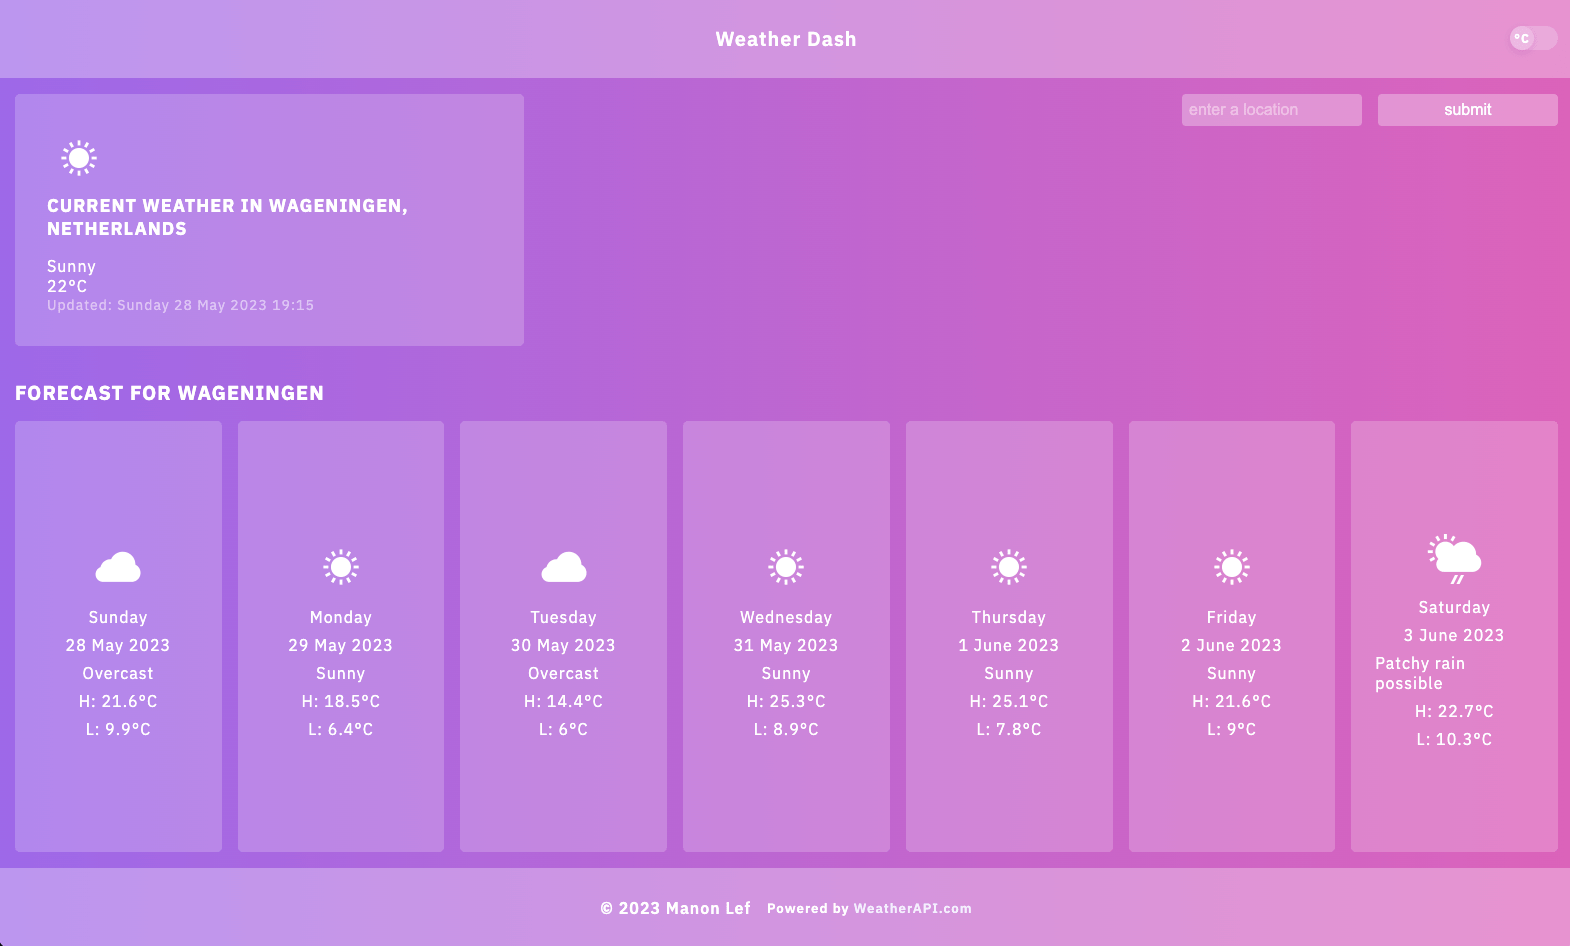Click Sunday 28 May forecast card

(x=118, y=635)
